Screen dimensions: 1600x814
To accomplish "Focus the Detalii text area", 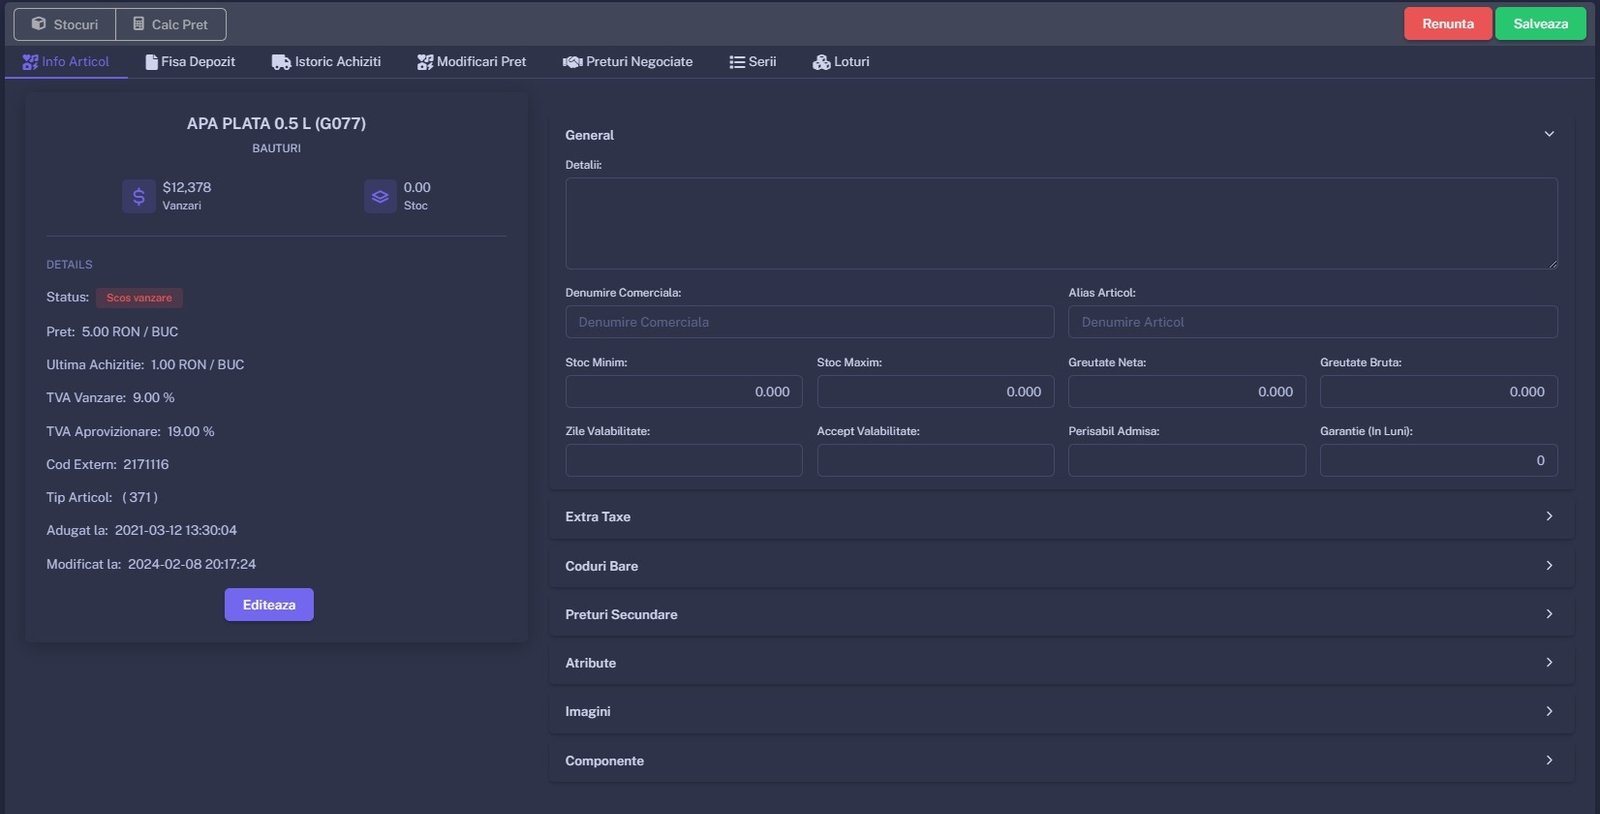I will (1061, 223).
